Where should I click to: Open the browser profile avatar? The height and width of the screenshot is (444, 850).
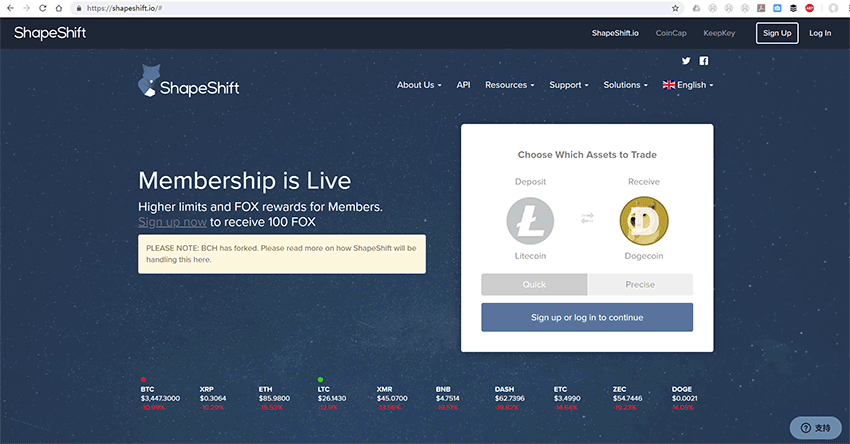(833, 8)
